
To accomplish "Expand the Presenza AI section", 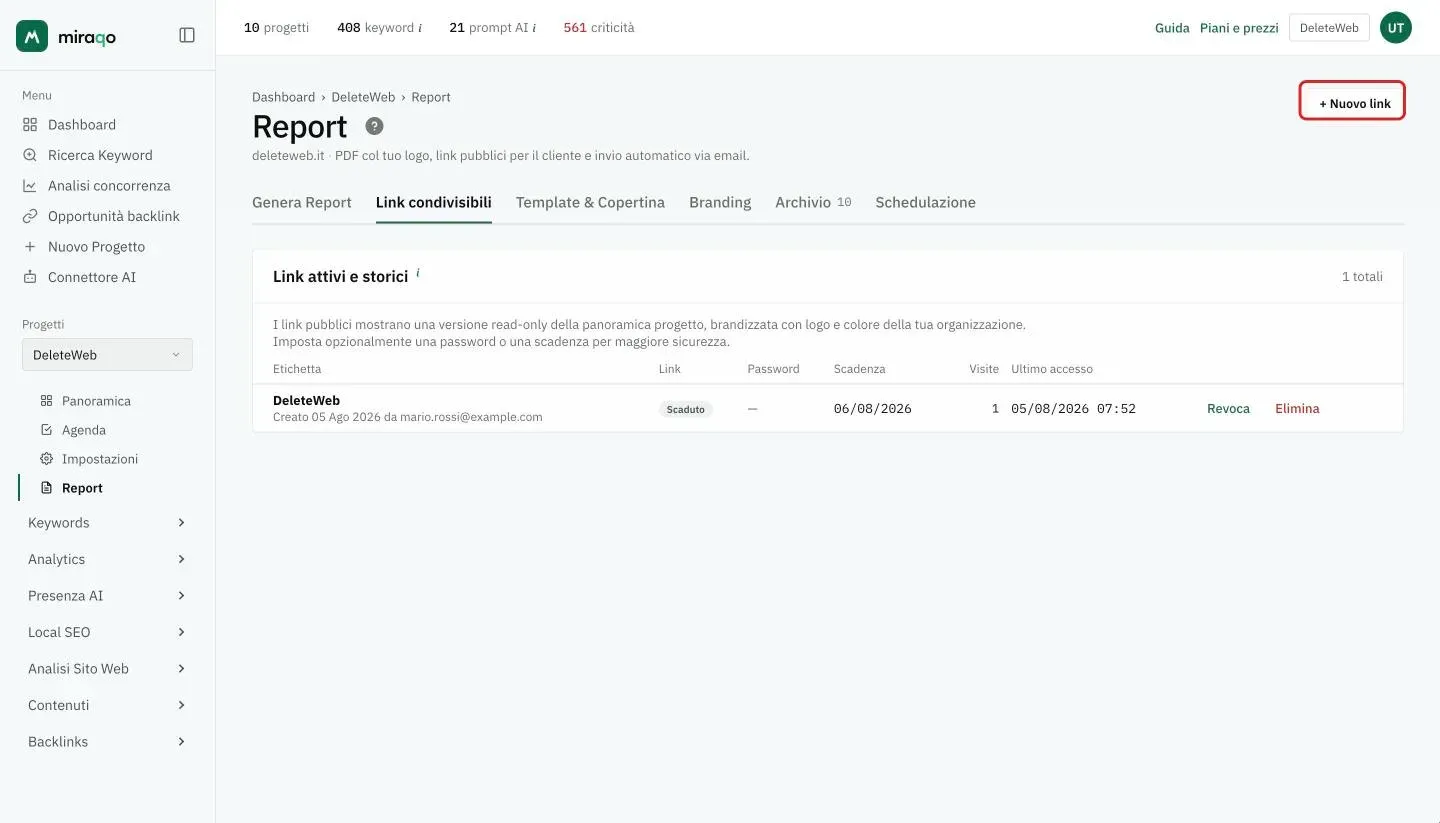I will pos(107,596).
